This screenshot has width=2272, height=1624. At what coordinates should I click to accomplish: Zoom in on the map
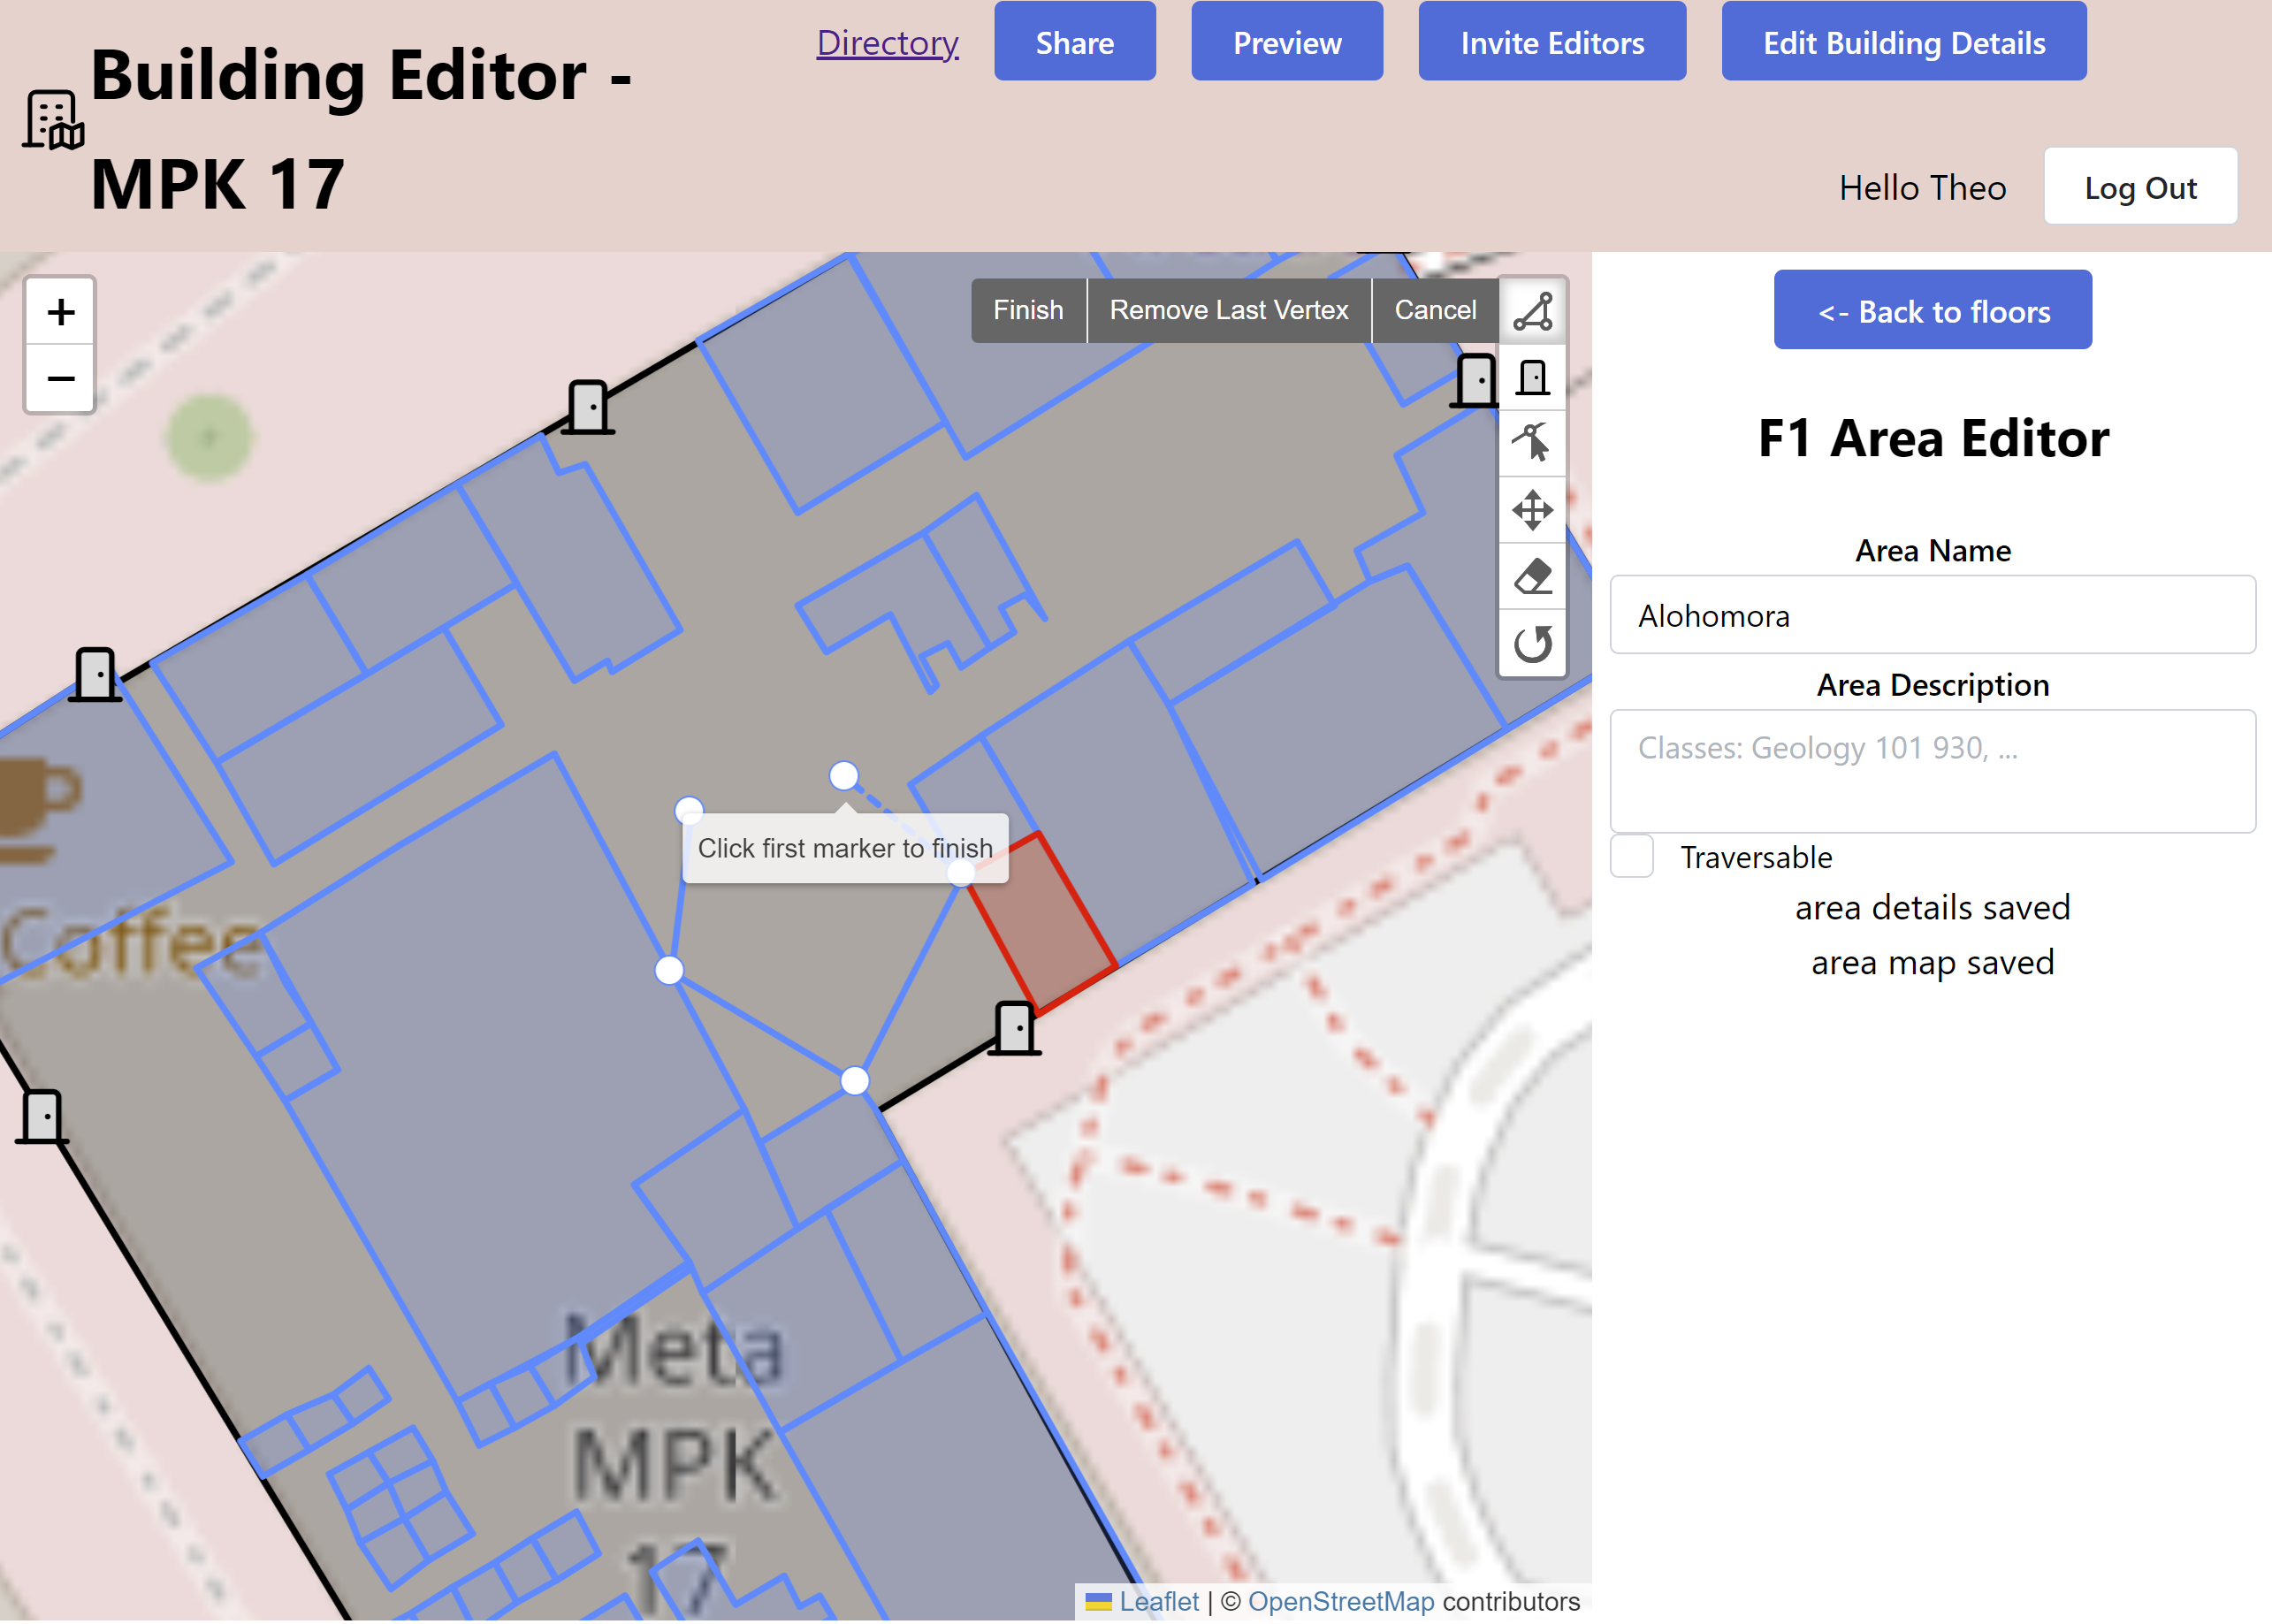tap(61, 312)
